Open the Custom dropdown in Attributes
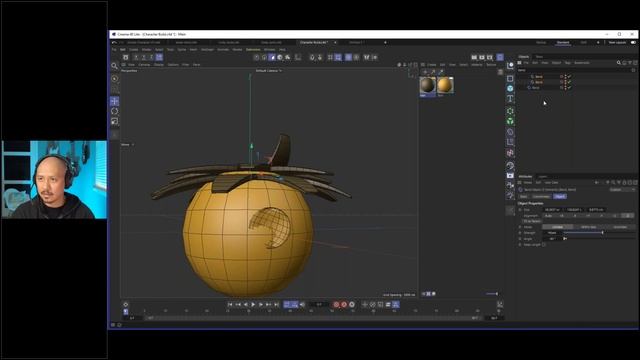The image size is (640, 360). tap(622, 190)
